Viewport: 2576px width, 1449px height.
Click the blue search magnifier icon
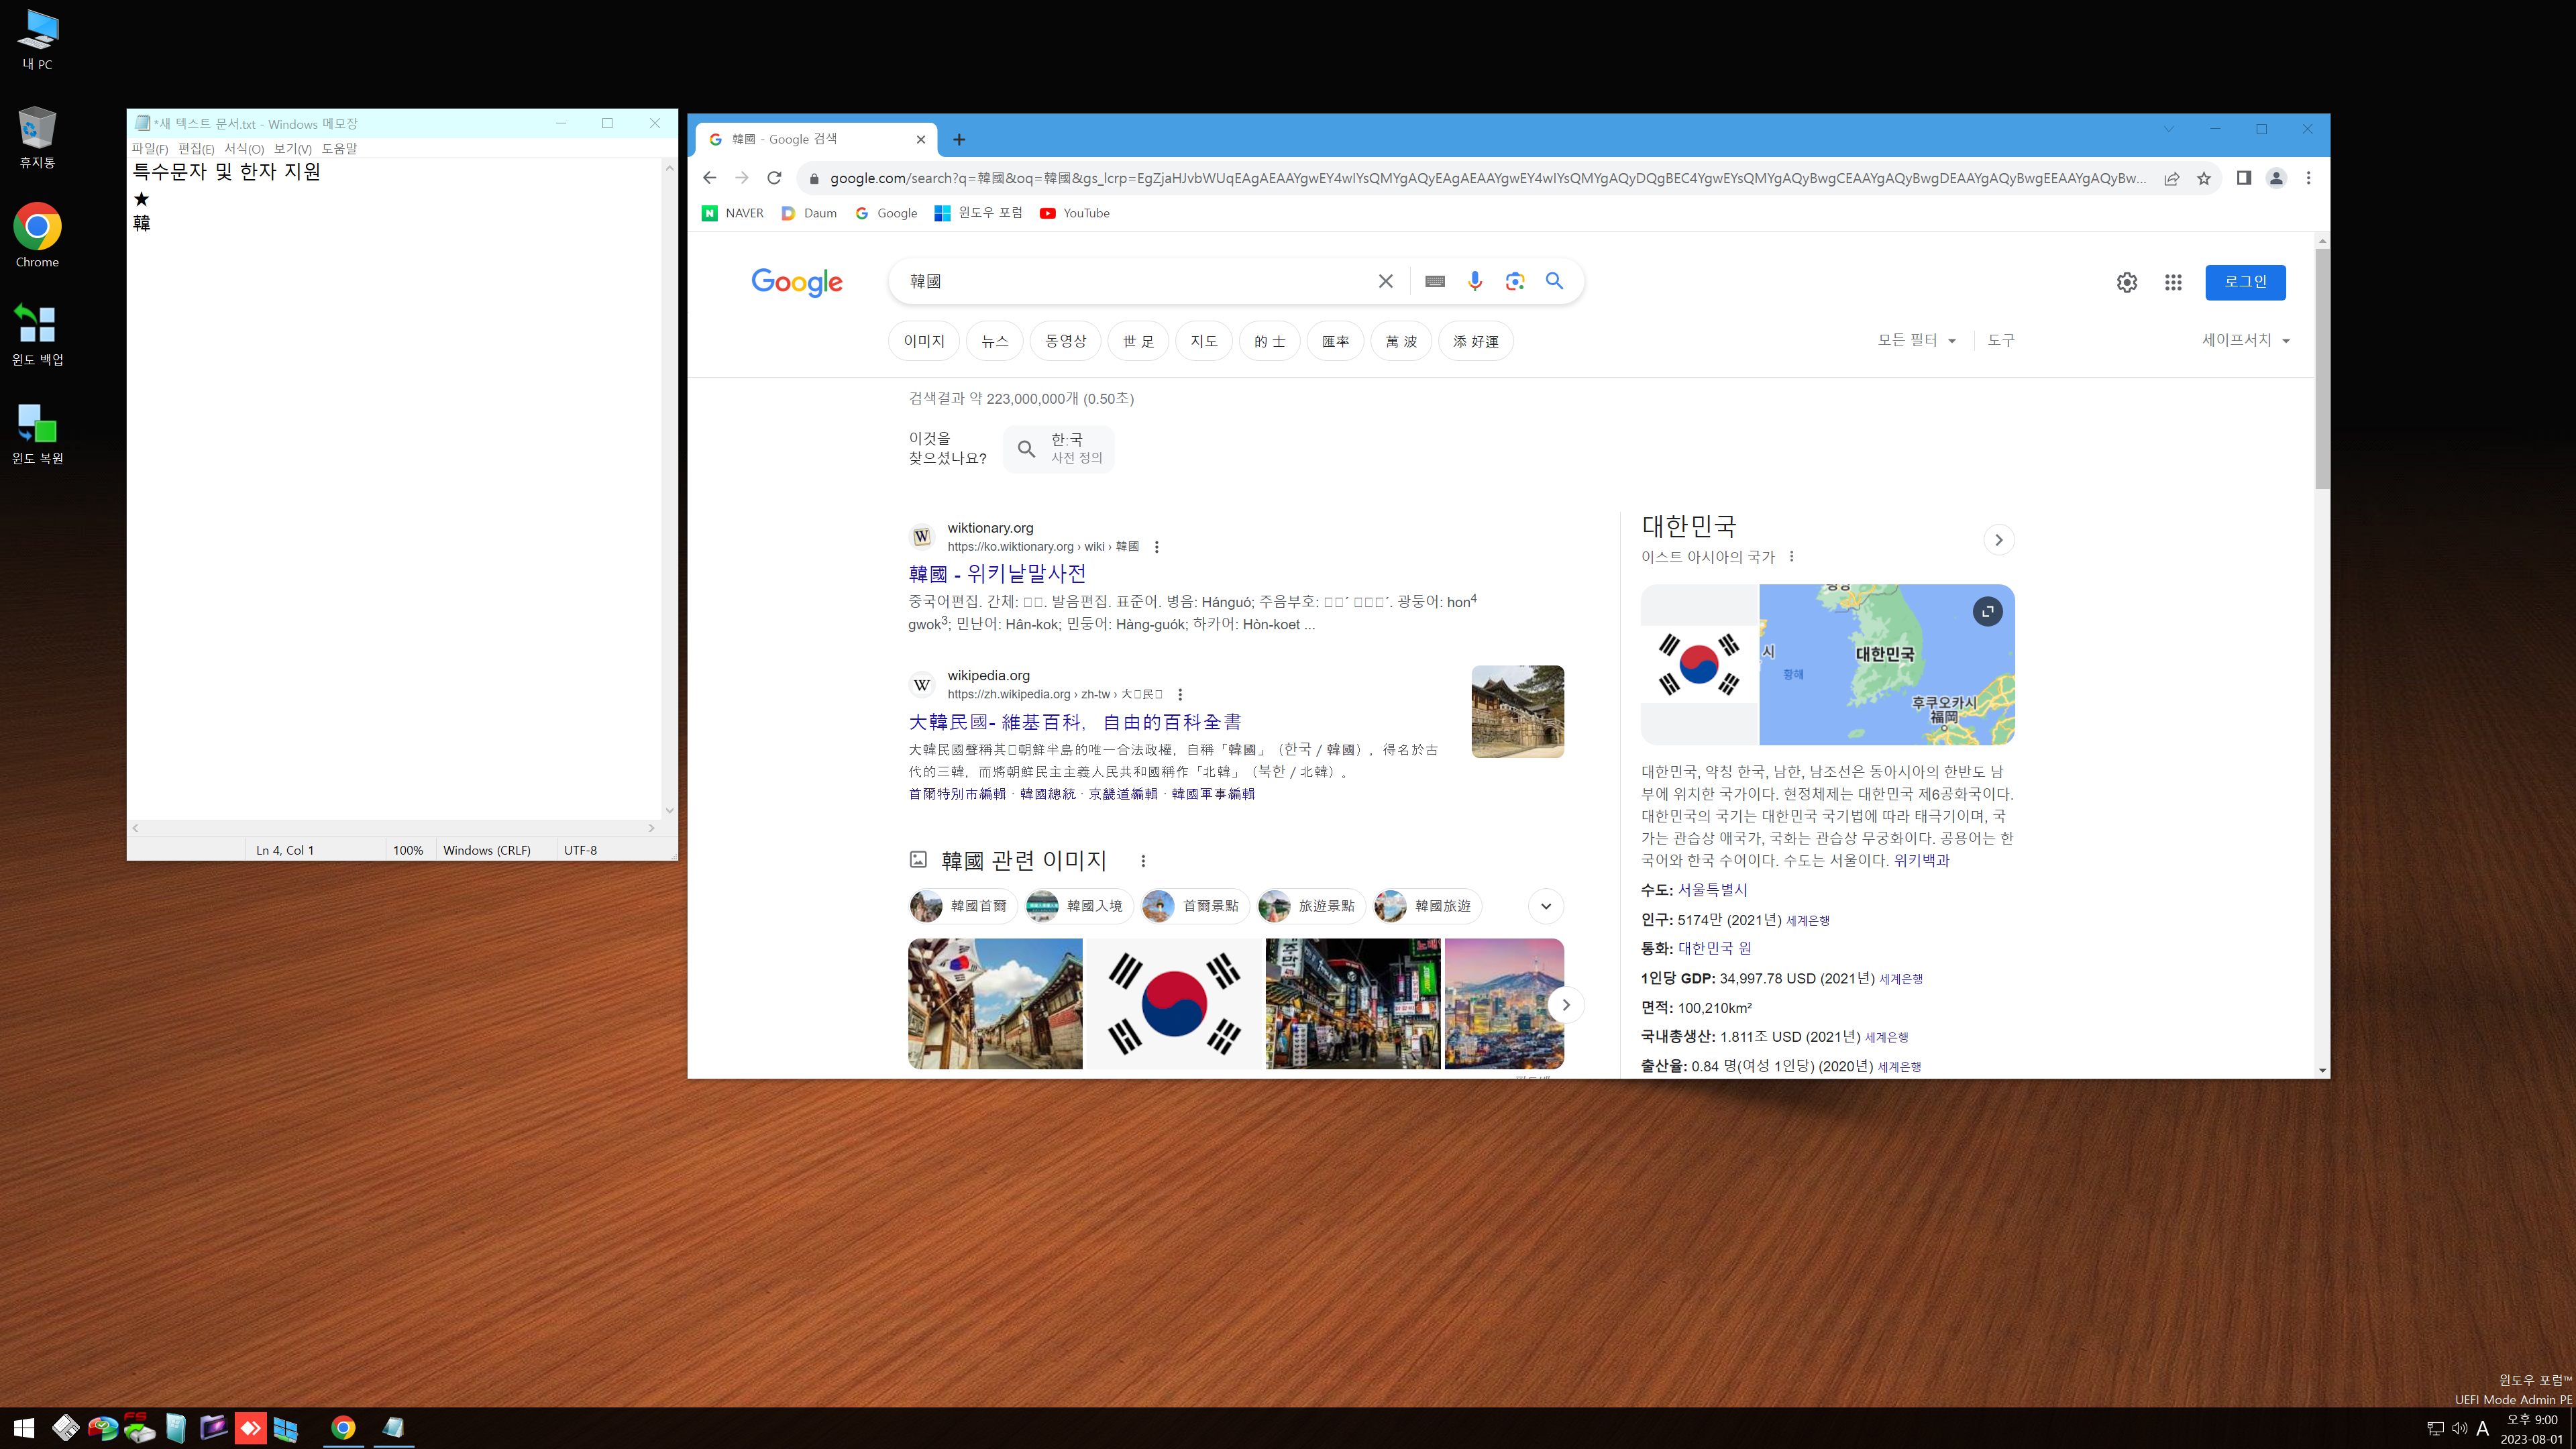coord(1554,281)
